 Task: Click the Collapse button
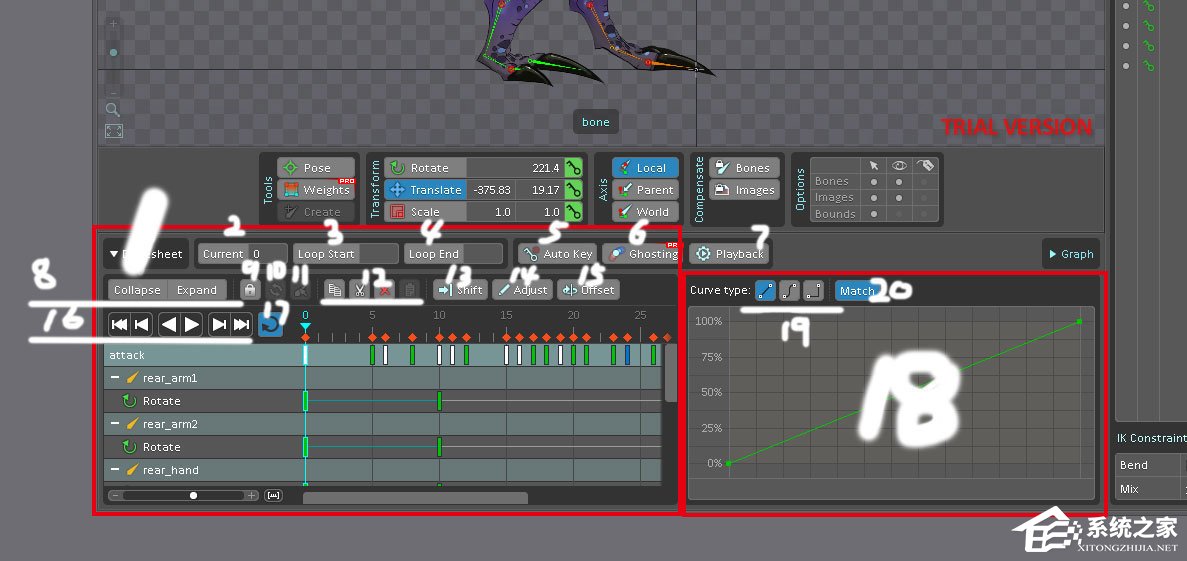coord(137,290)
